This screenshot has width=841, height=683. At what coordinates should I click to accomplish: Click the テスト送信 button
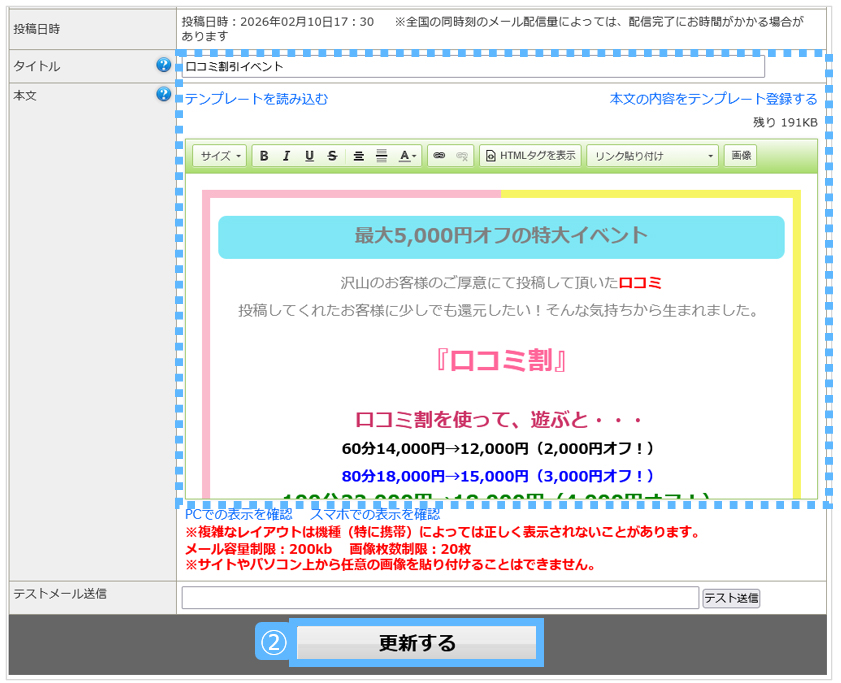[x=731, y=598]
